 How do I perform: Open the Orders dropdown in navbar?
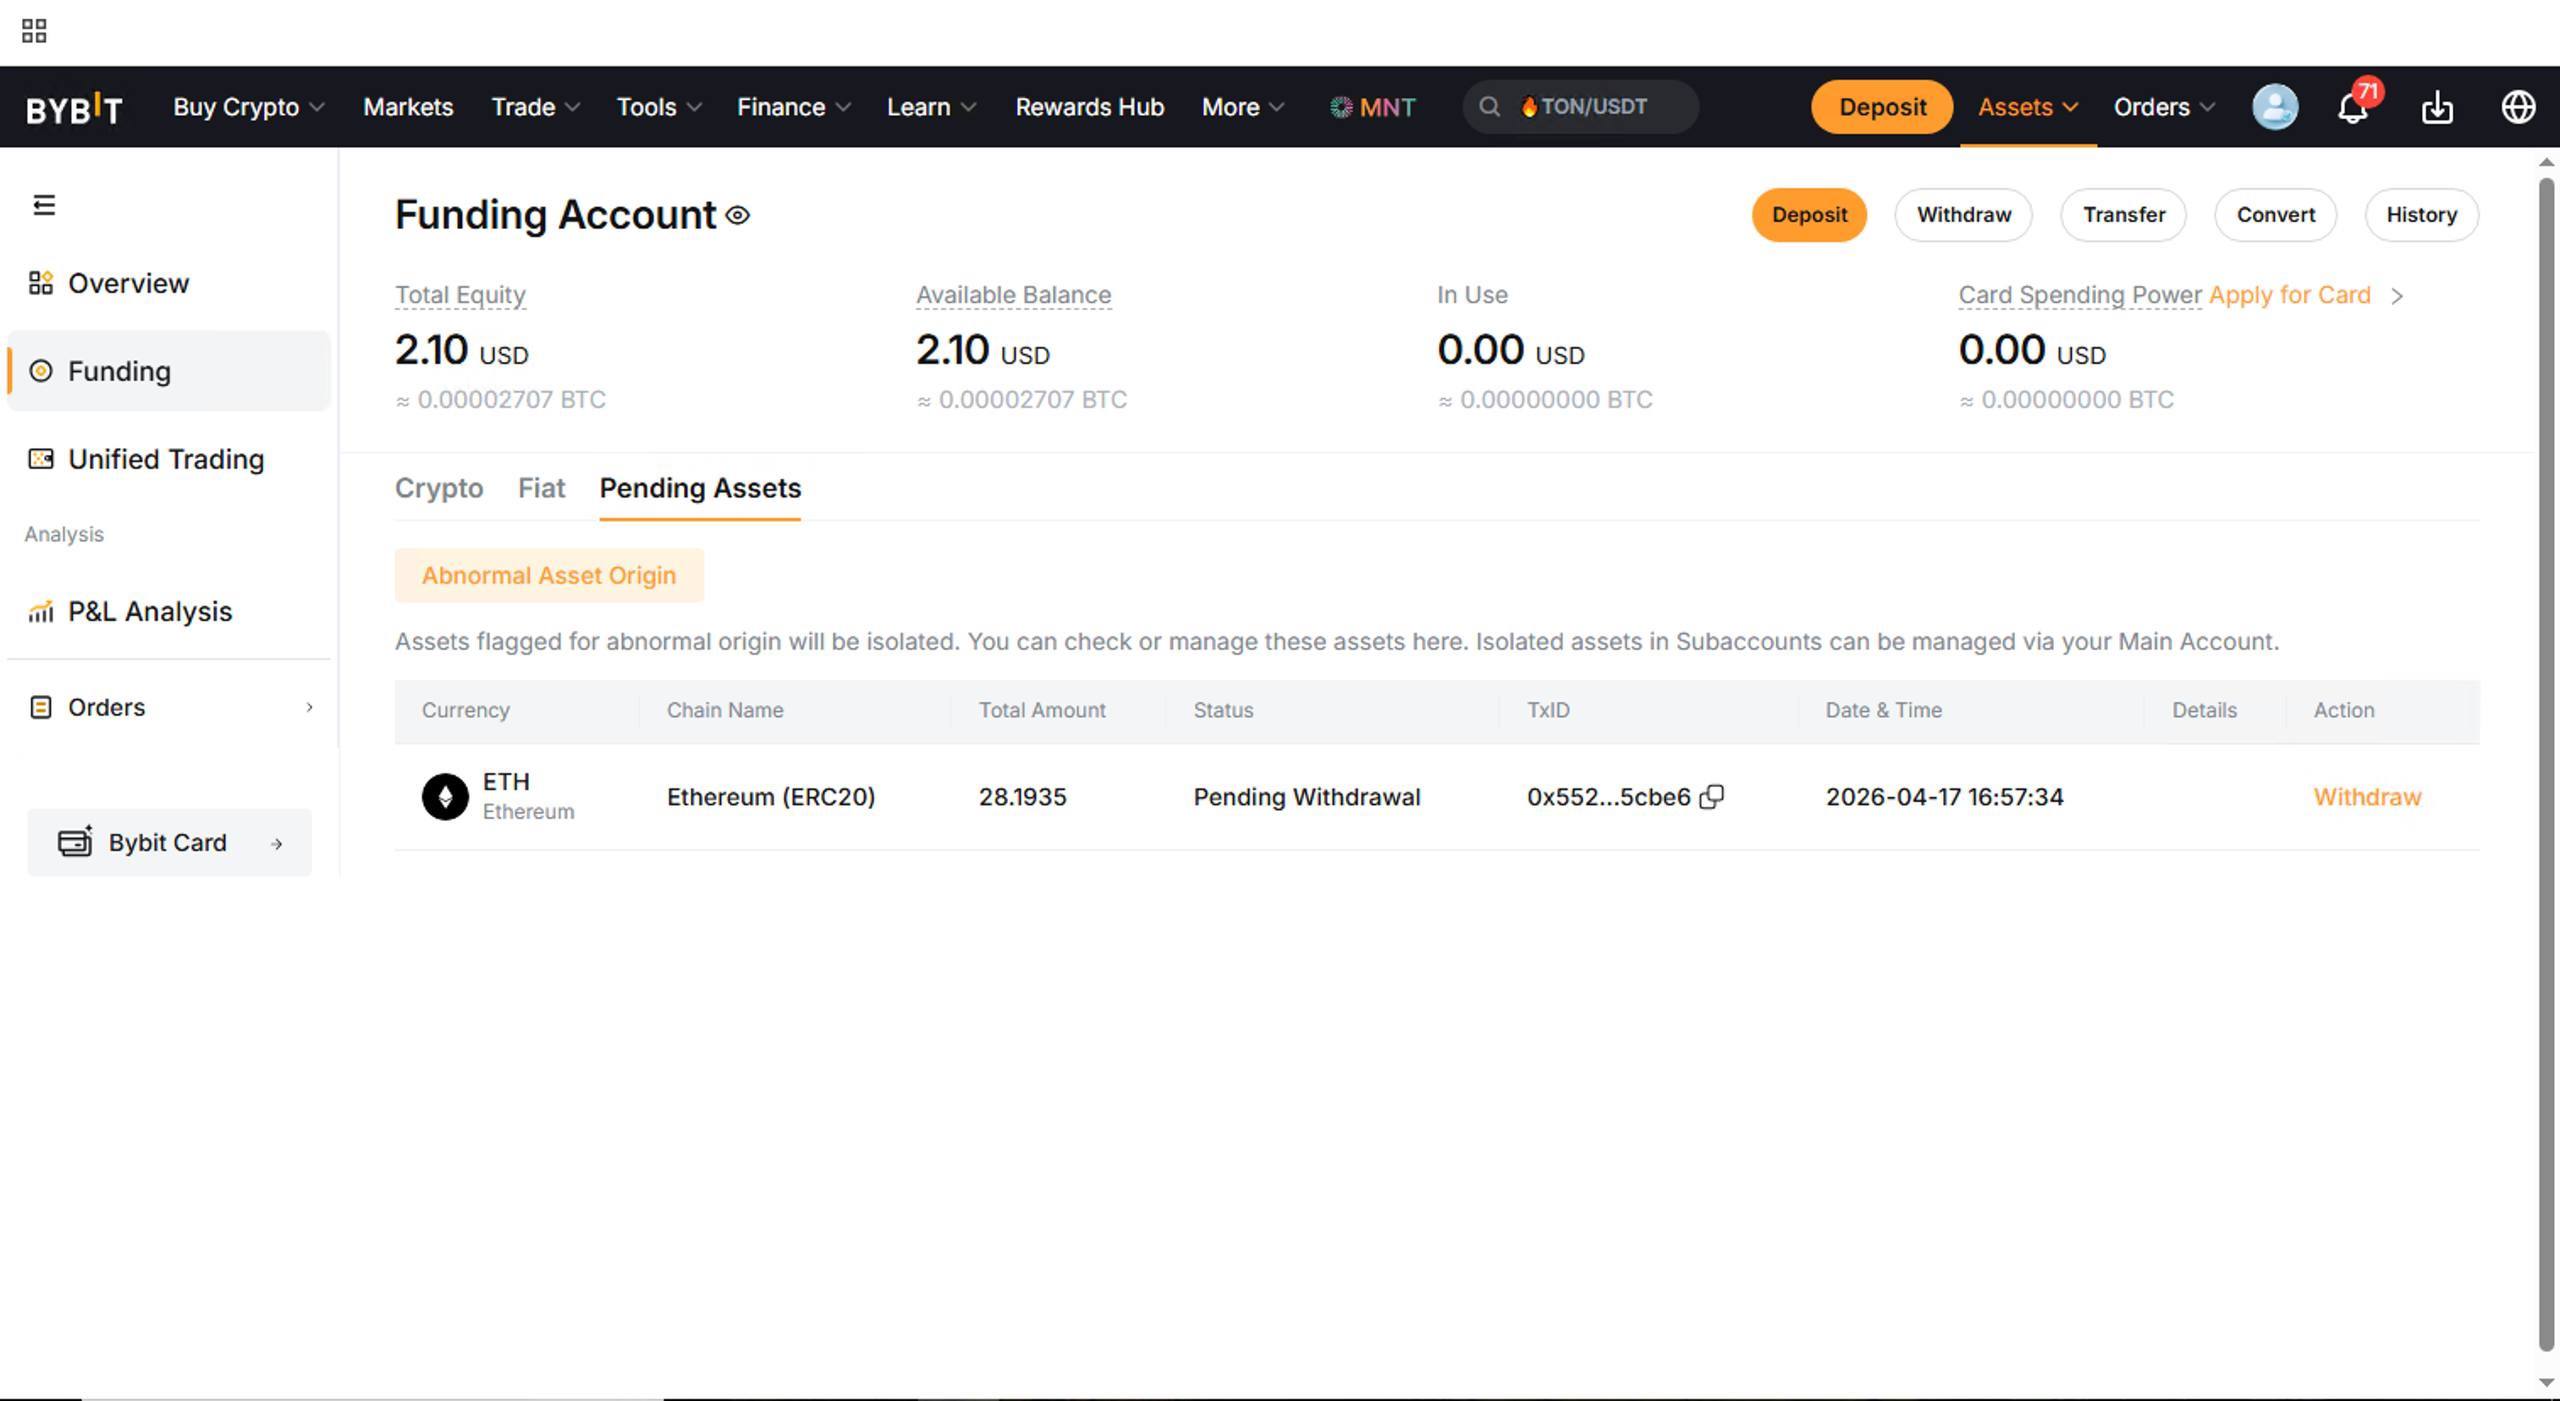[x=2164, y=107]
